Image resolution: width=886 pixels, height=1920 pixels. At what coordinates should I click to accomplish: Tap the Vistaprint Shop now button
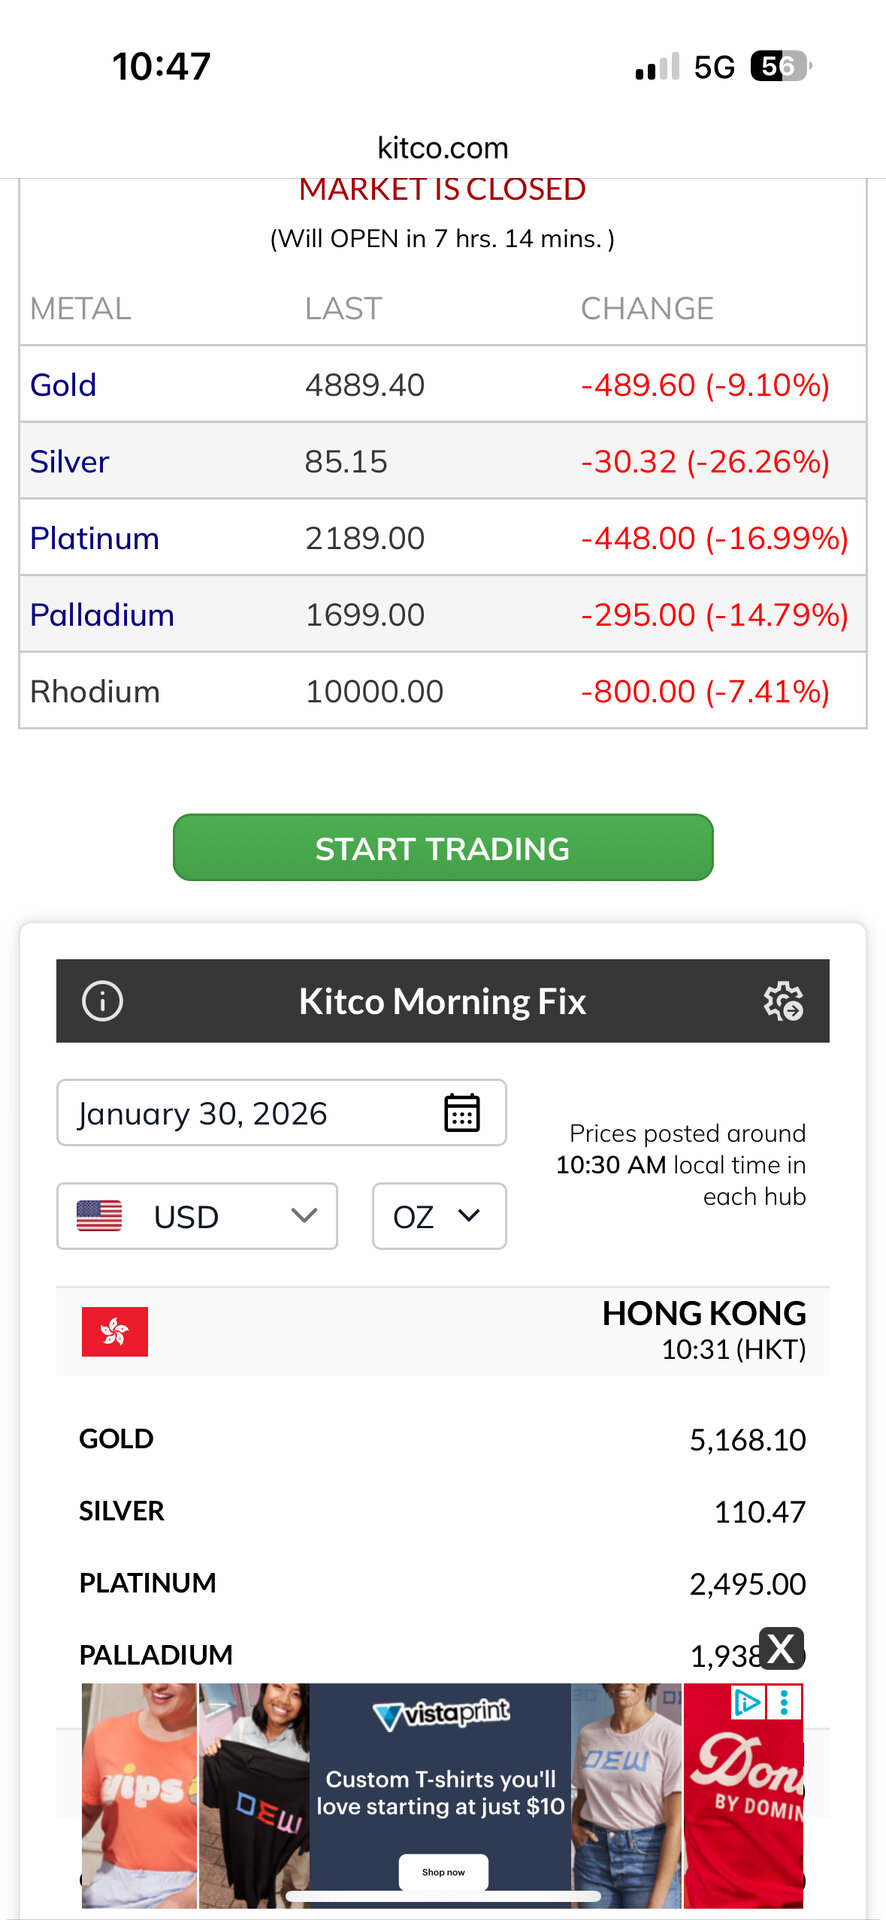(443, 1872)
